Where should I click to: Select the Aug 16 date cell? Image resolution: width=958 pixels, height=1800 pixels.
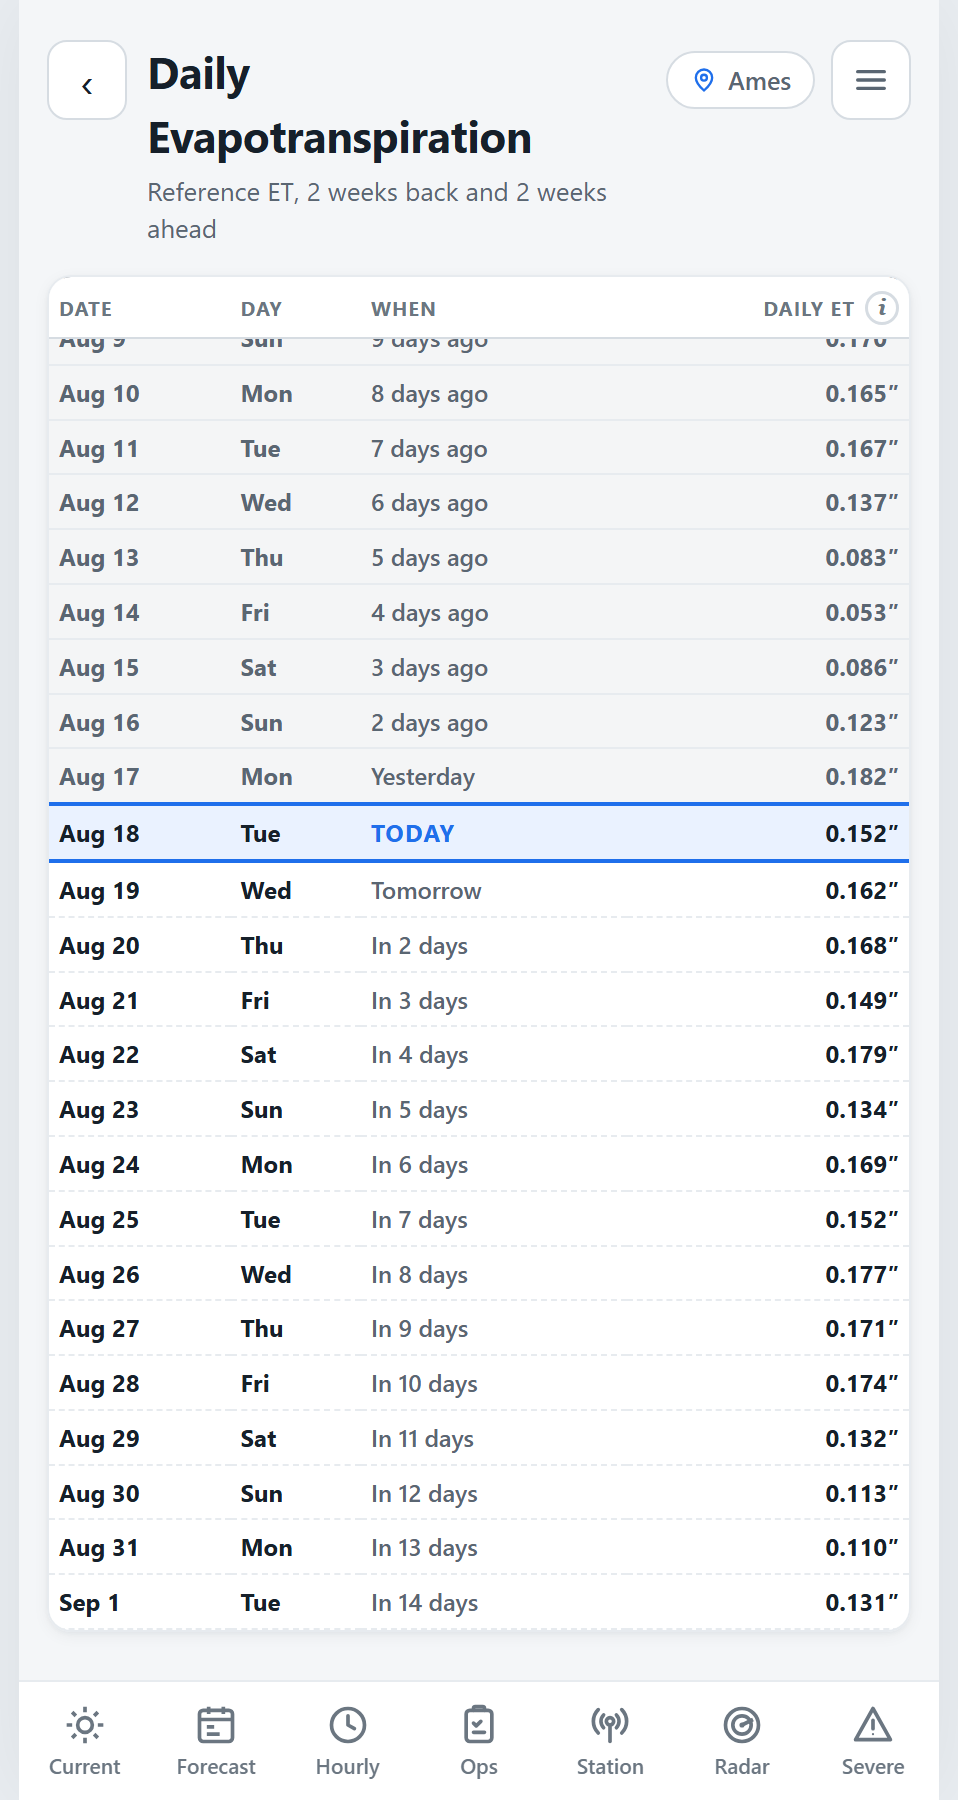(99, 723)
